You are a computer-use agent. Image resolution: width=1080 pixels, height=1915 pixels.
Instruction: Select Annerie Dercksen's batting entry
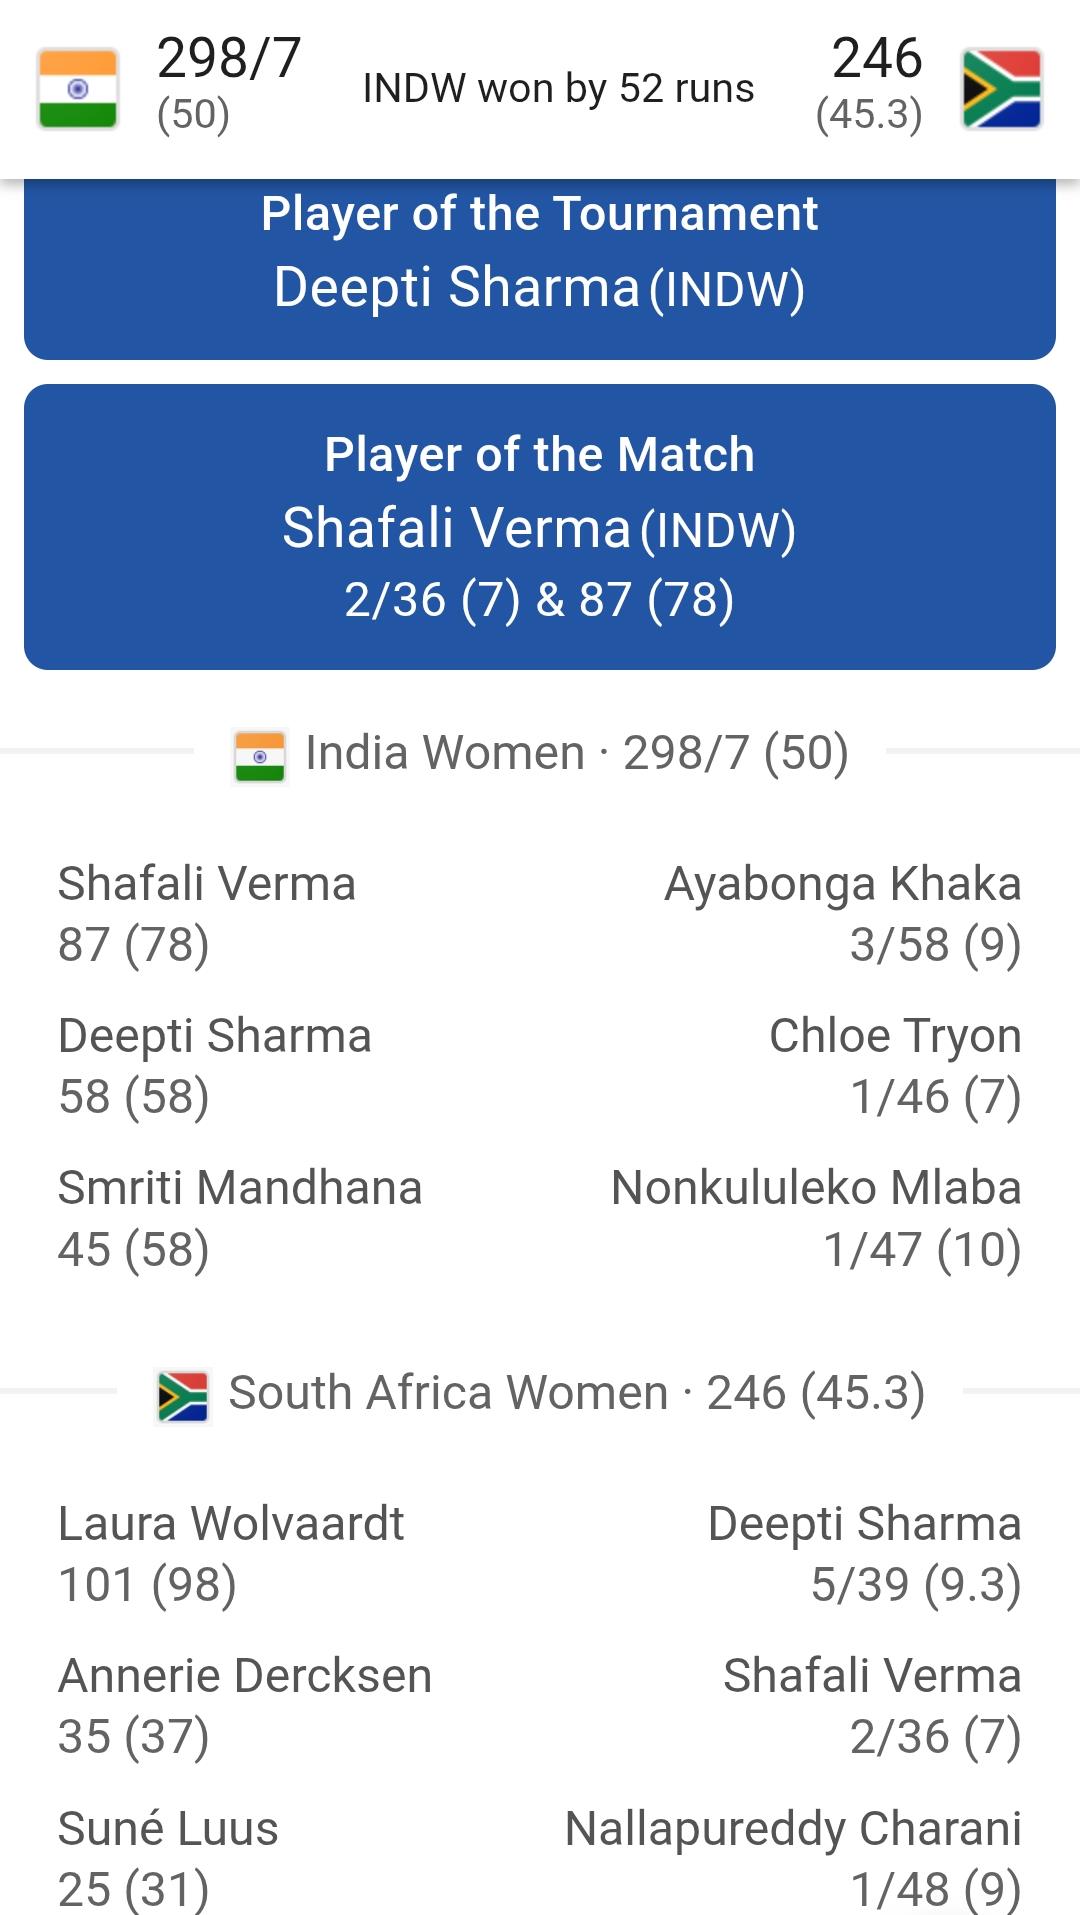[x=245, y=1705]
